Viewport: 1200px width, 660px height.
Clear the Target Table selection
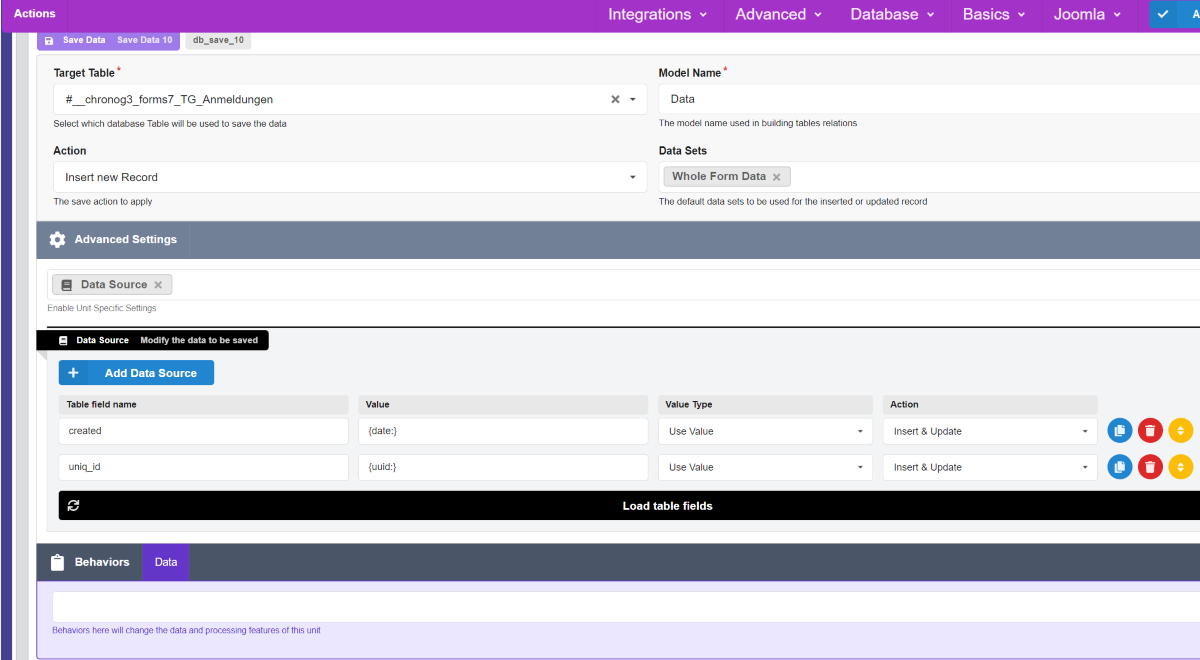click(615, 100)
